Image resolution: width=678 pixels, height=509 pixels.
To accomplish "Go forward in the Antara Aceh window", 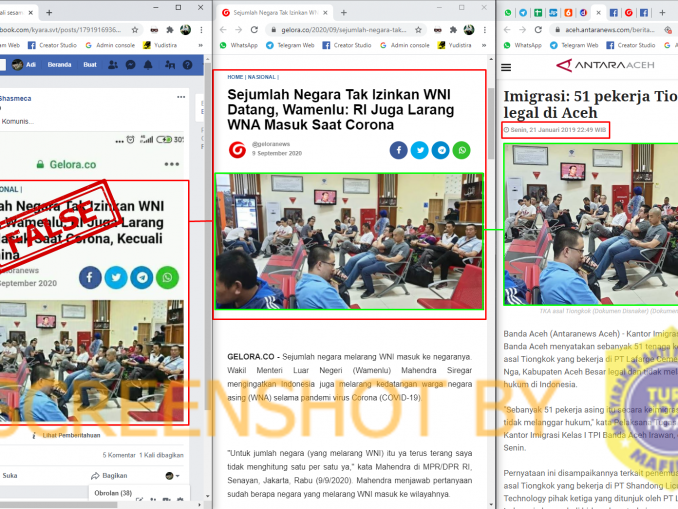I will coord(522,30).
